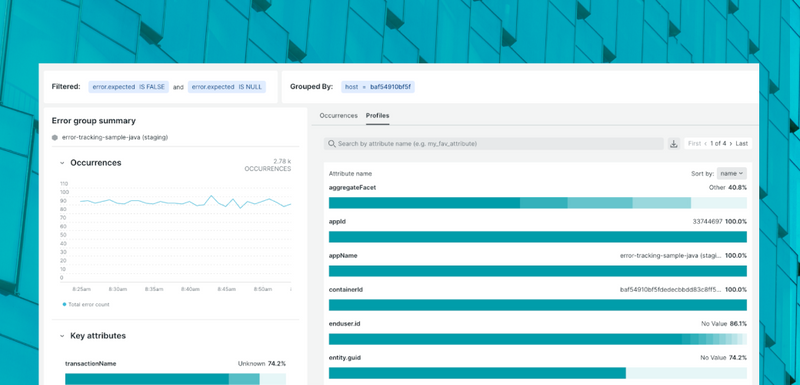Focus the attribute name search field
Image resolution: width=800 pixels, height=385 pixels.
[x=493, y=144]
